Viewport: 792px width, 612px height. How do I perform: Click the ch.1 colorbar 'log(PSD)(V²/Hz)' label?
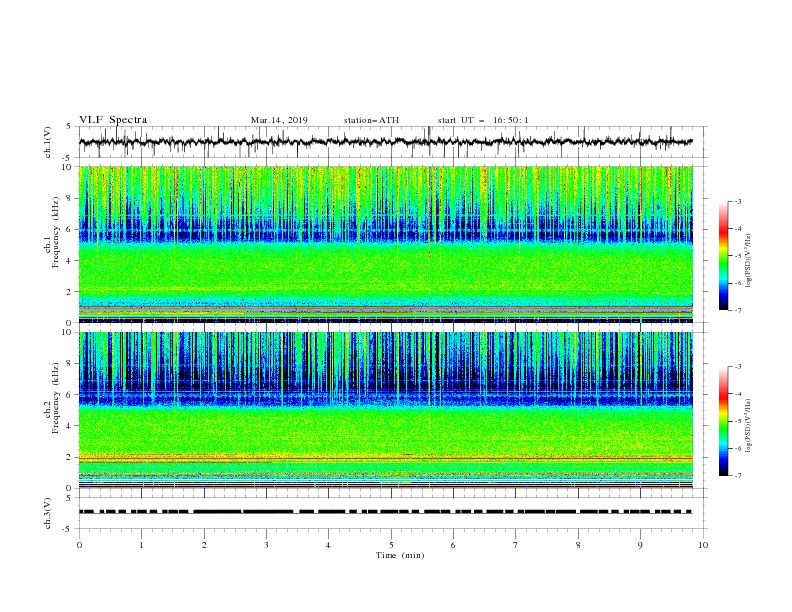coord(749,261)
